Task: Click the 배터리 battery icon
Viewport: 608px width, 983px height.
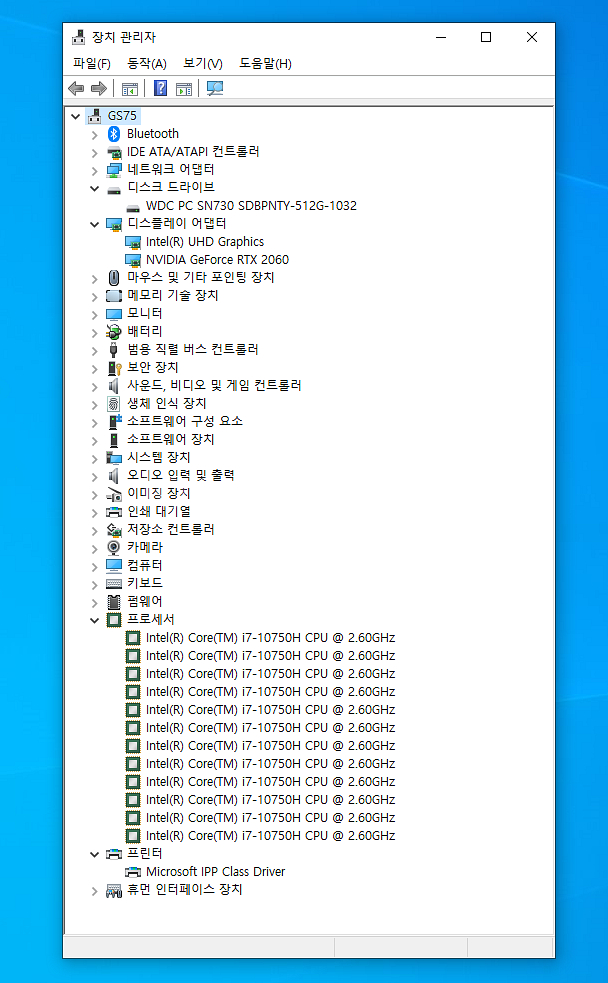Action: (113, 331)
